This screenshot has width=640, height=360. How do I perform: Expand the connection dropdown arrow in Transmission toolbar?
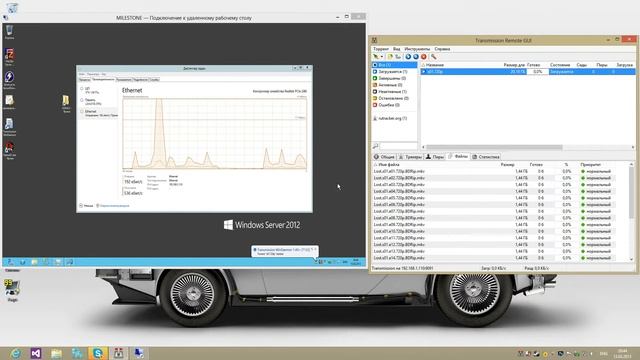point(381,57)
